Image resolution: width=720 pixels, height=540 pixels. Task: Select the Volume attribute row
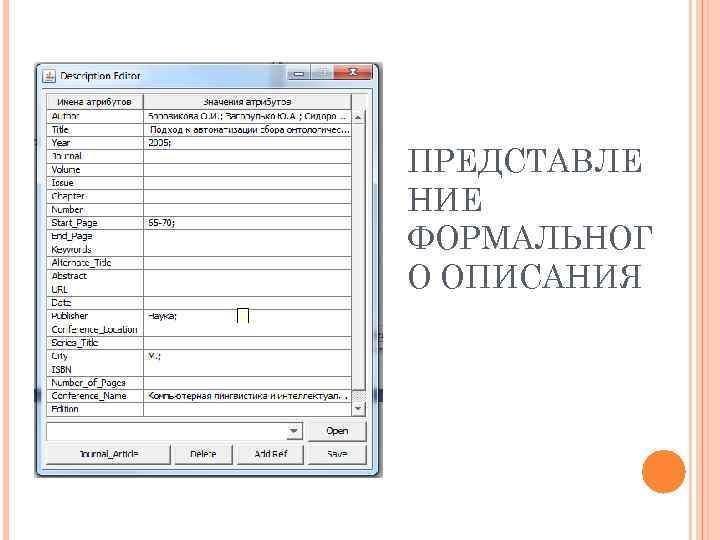199,169
